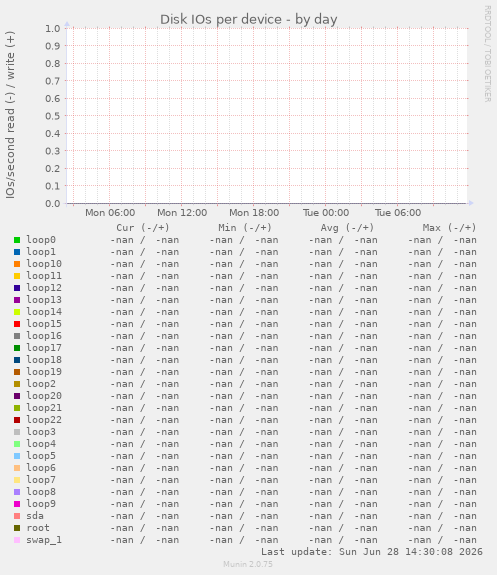Click the Cur (-/+) column header

point(143,228)
